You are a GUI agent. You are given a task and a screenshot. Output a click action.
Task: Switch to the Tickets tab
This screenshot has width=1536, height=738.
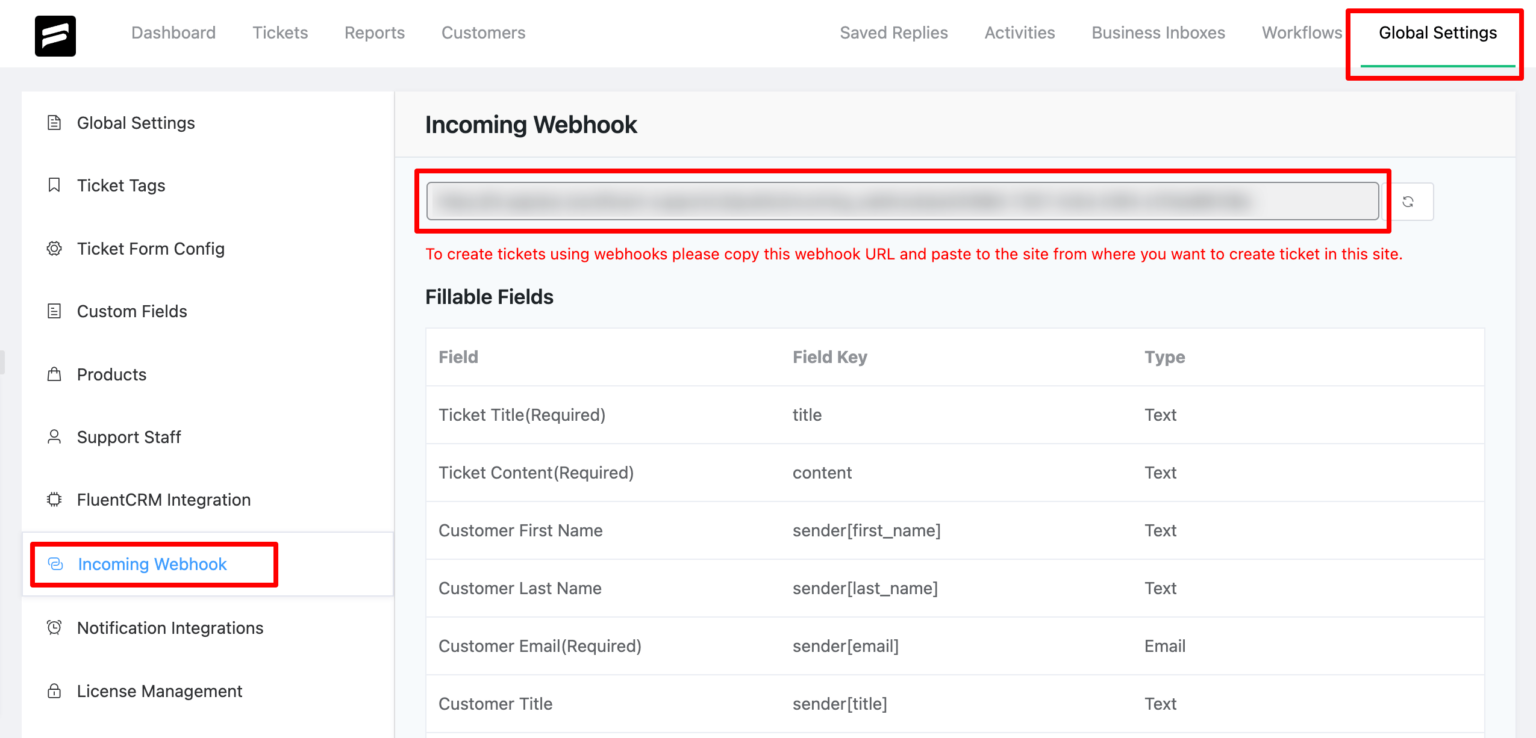point(280,32)
